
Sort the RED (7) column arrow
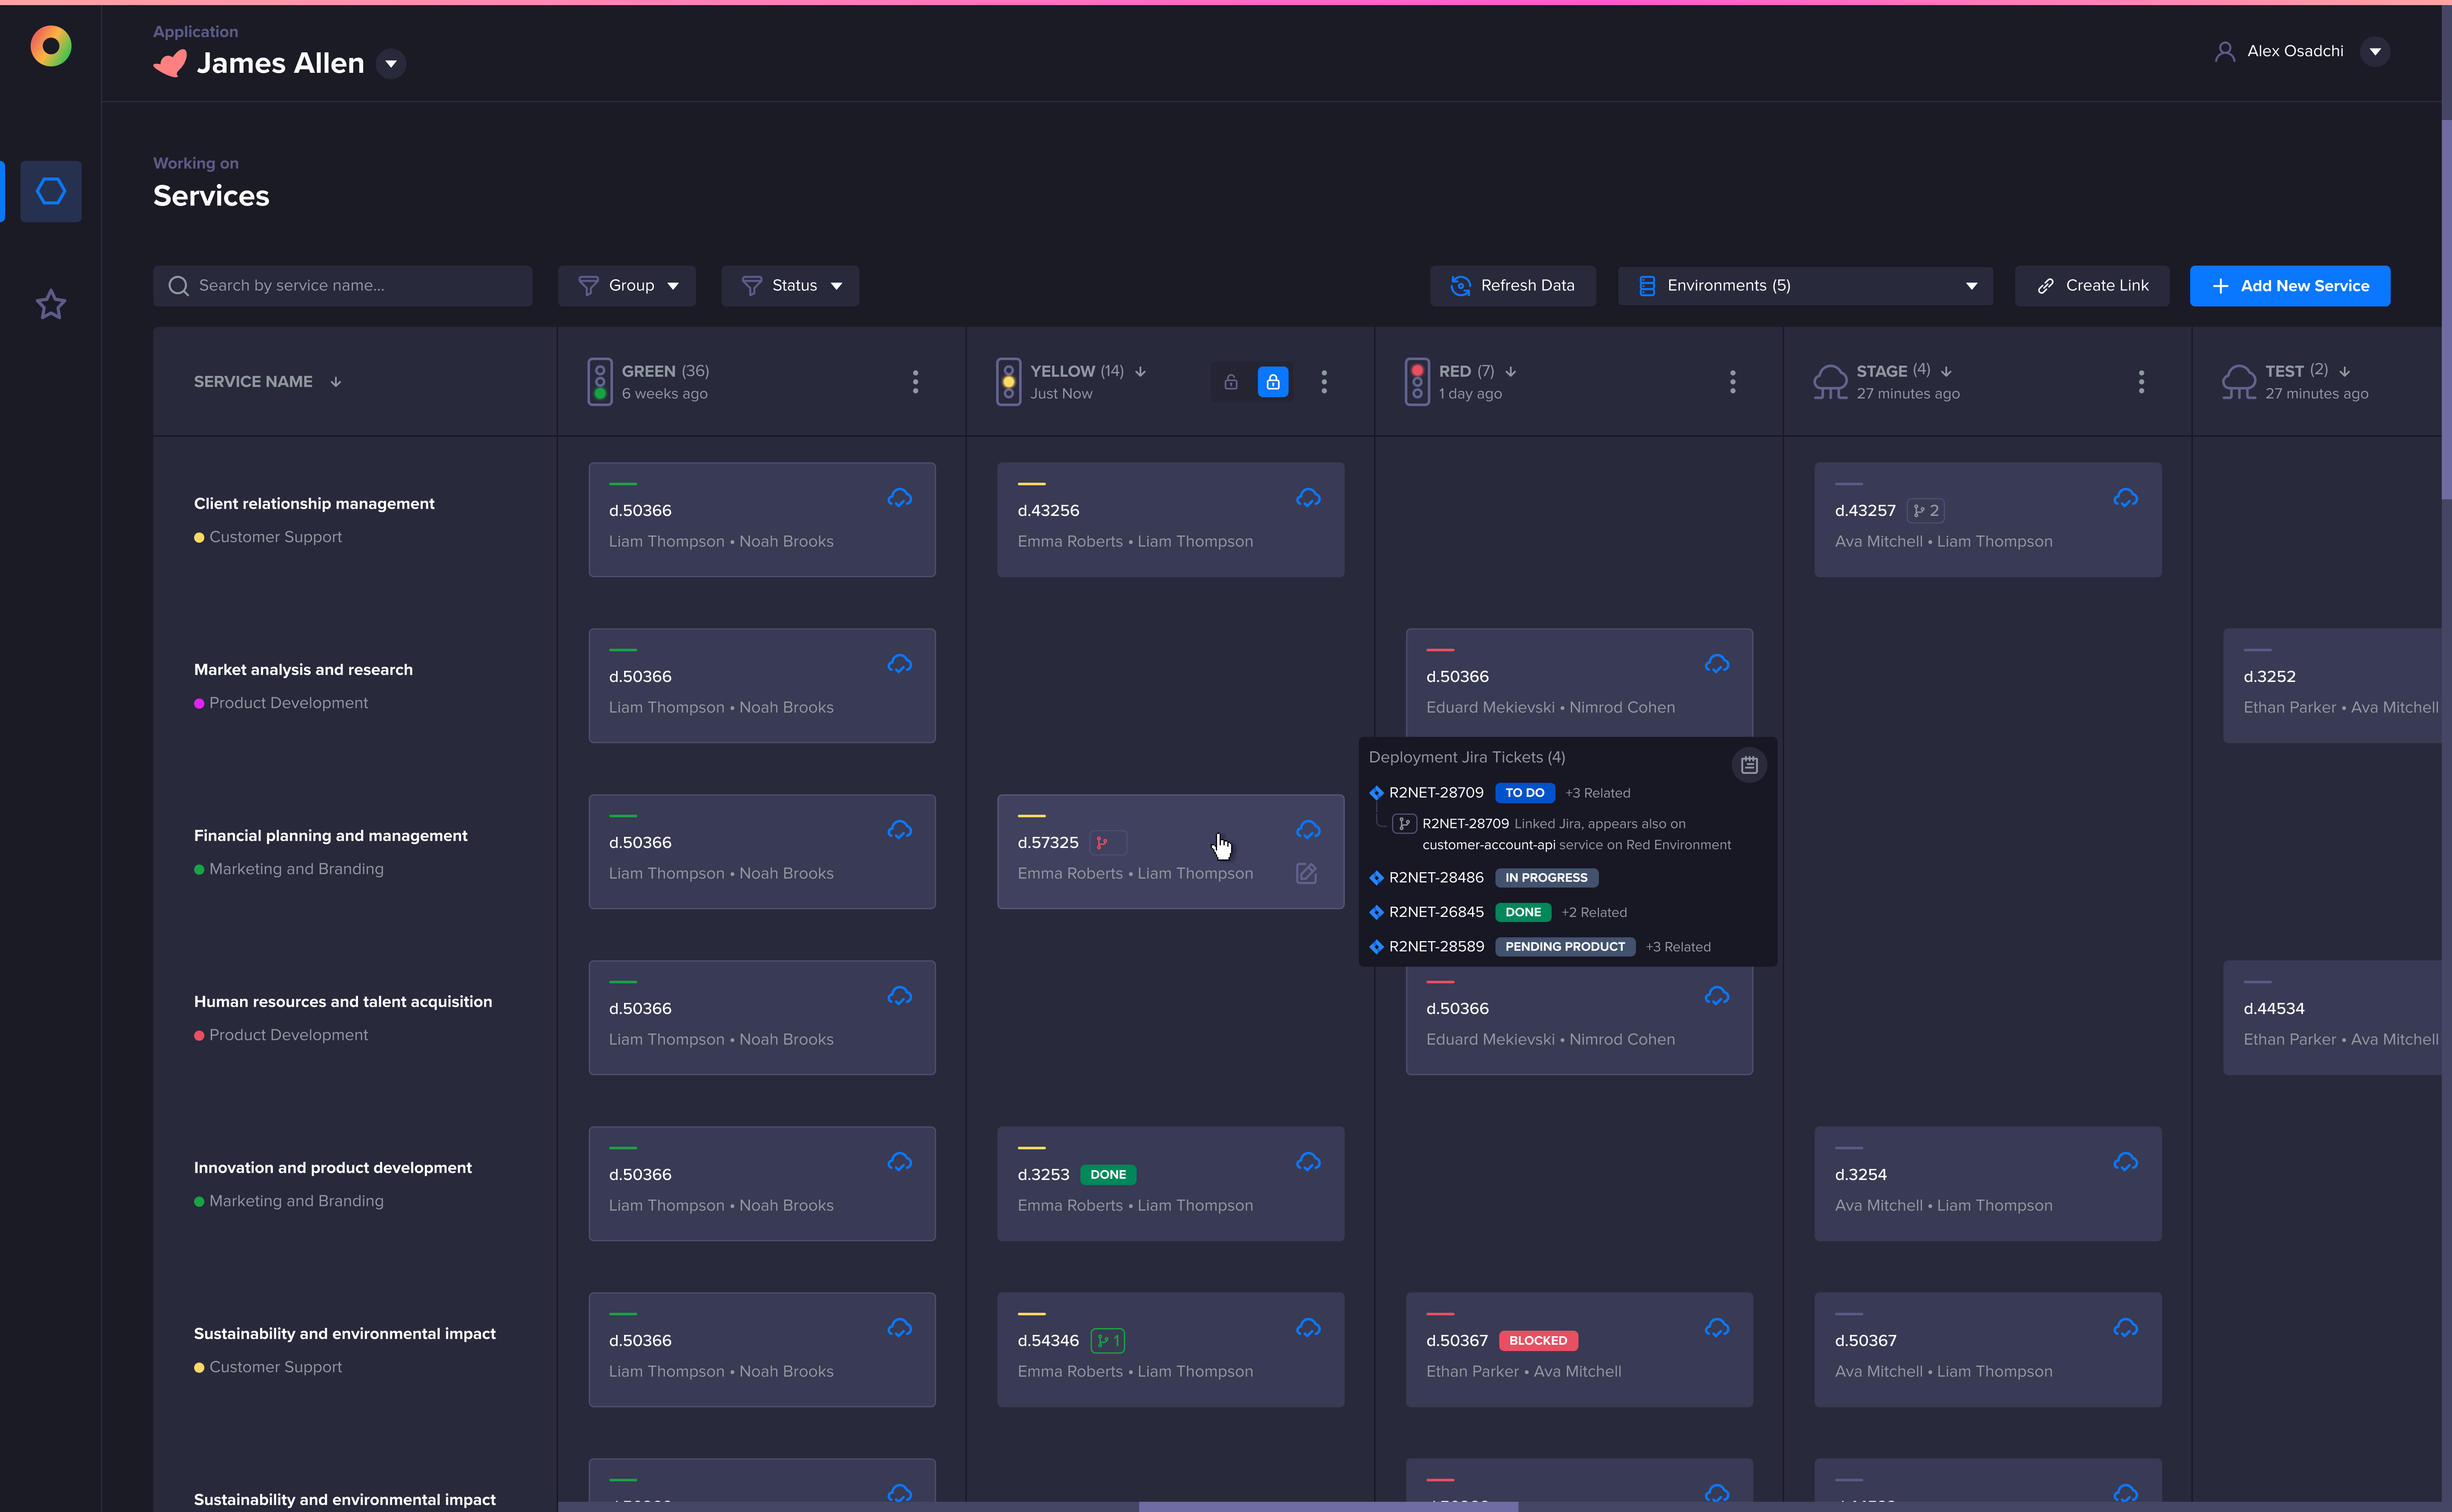(1511, 372)
